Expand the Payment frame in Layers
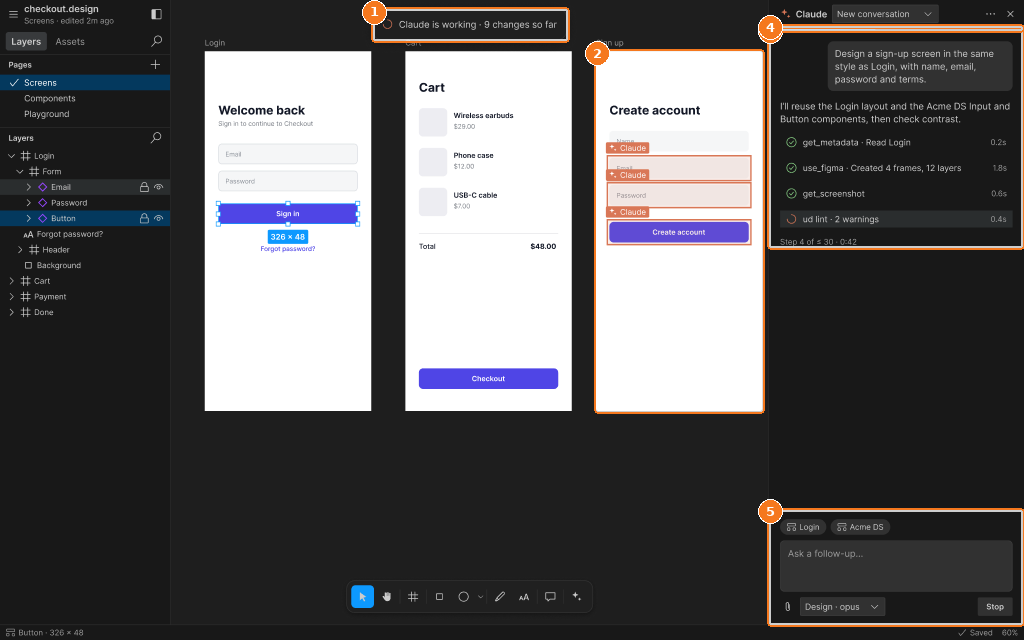1024x640 pixels. [12, 297]
